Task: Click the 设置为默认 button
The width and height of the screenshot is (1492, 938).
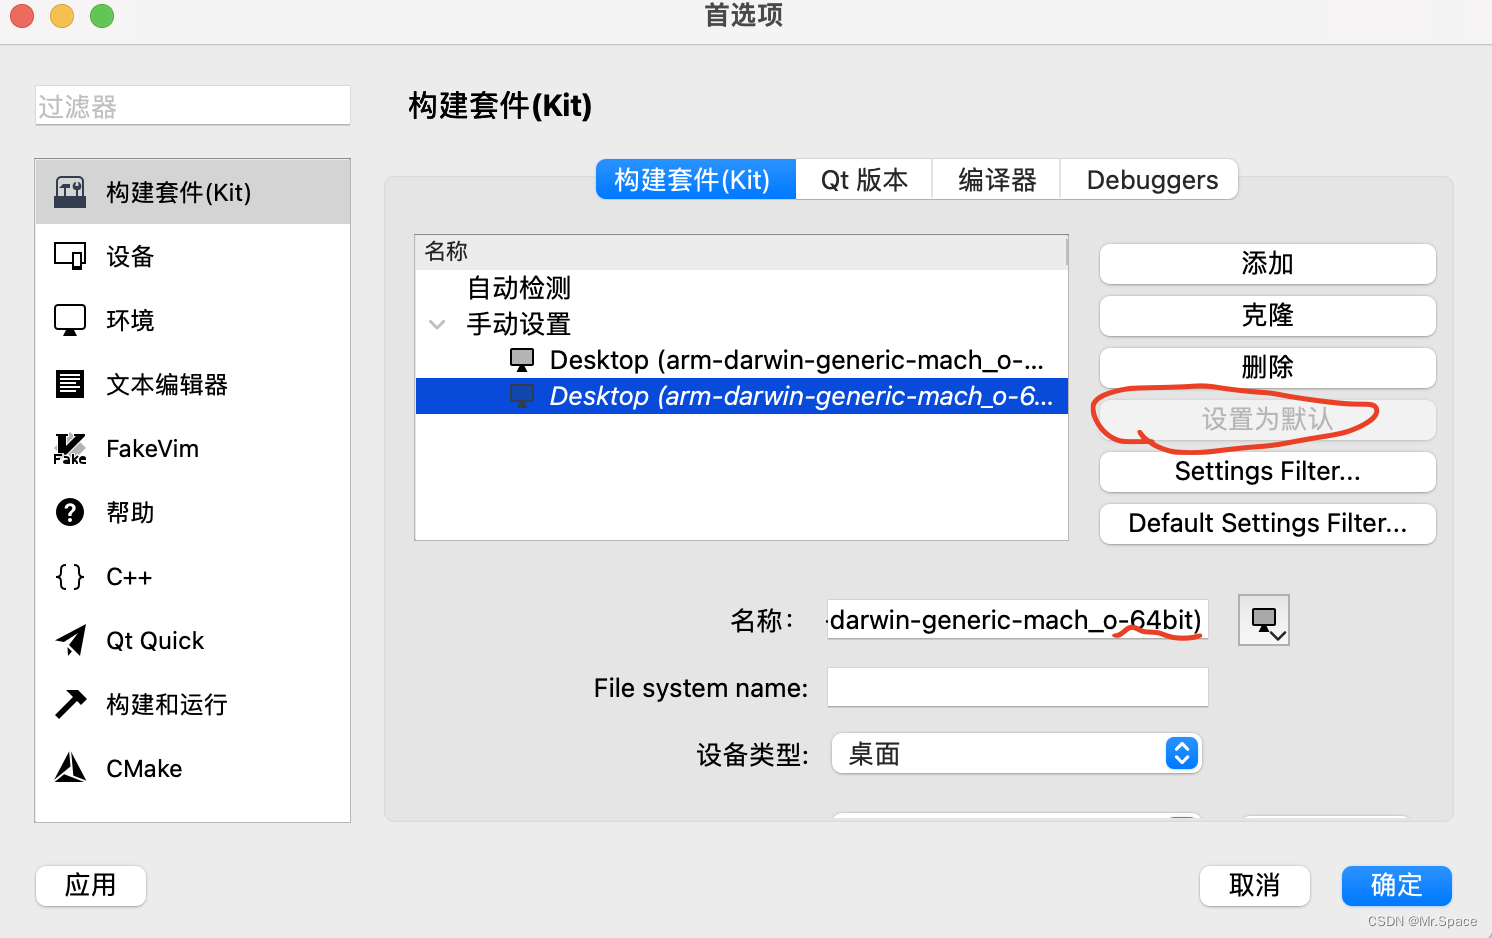Action: click(x=1268, y=420)
